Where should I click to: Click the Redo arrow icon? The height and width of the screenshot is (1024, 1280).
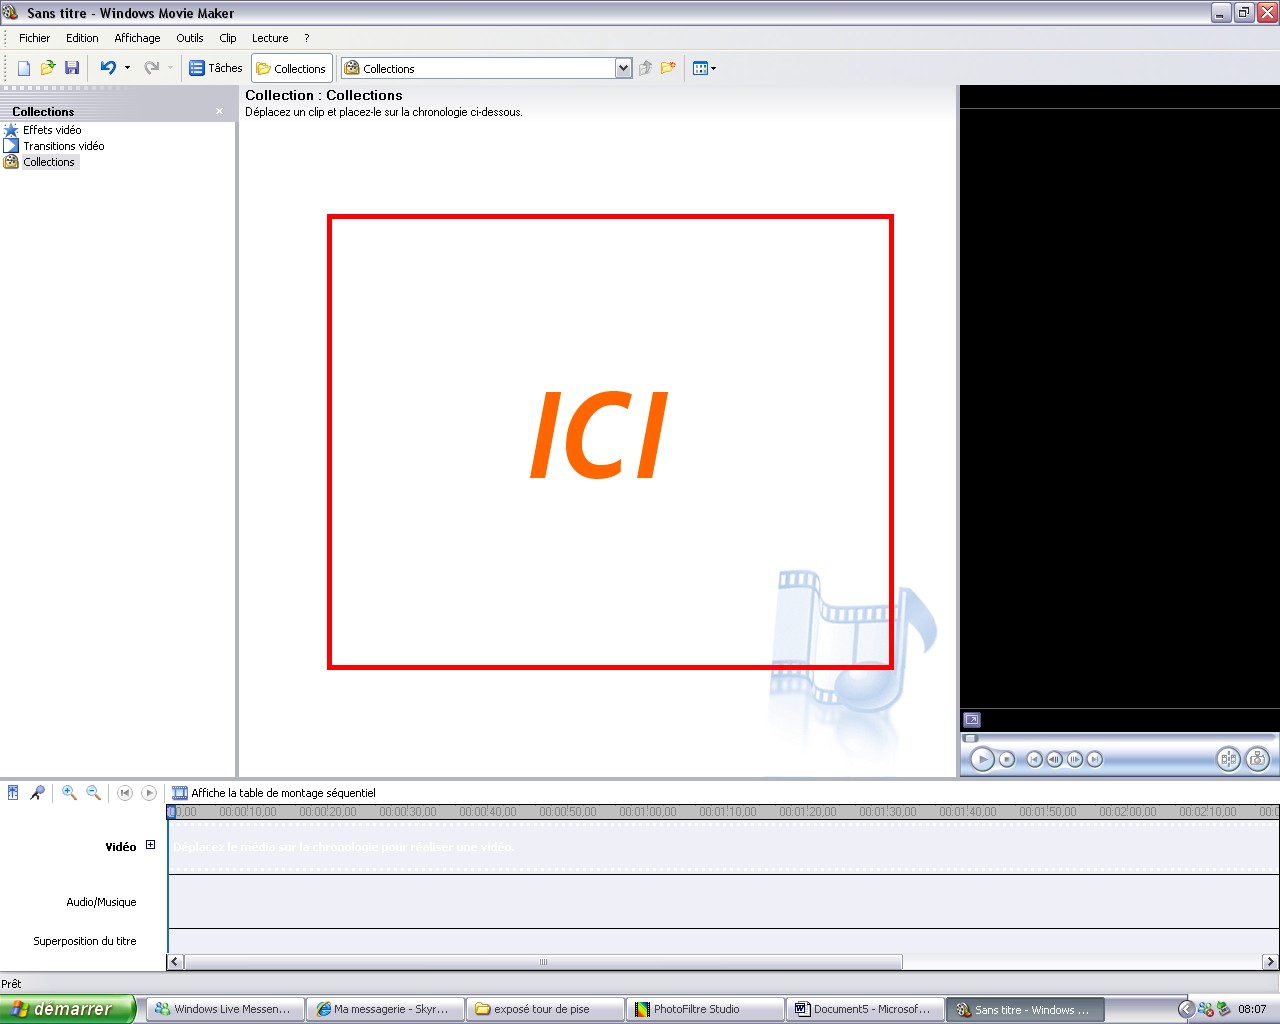pyautogui.click(x=152, y=68)
